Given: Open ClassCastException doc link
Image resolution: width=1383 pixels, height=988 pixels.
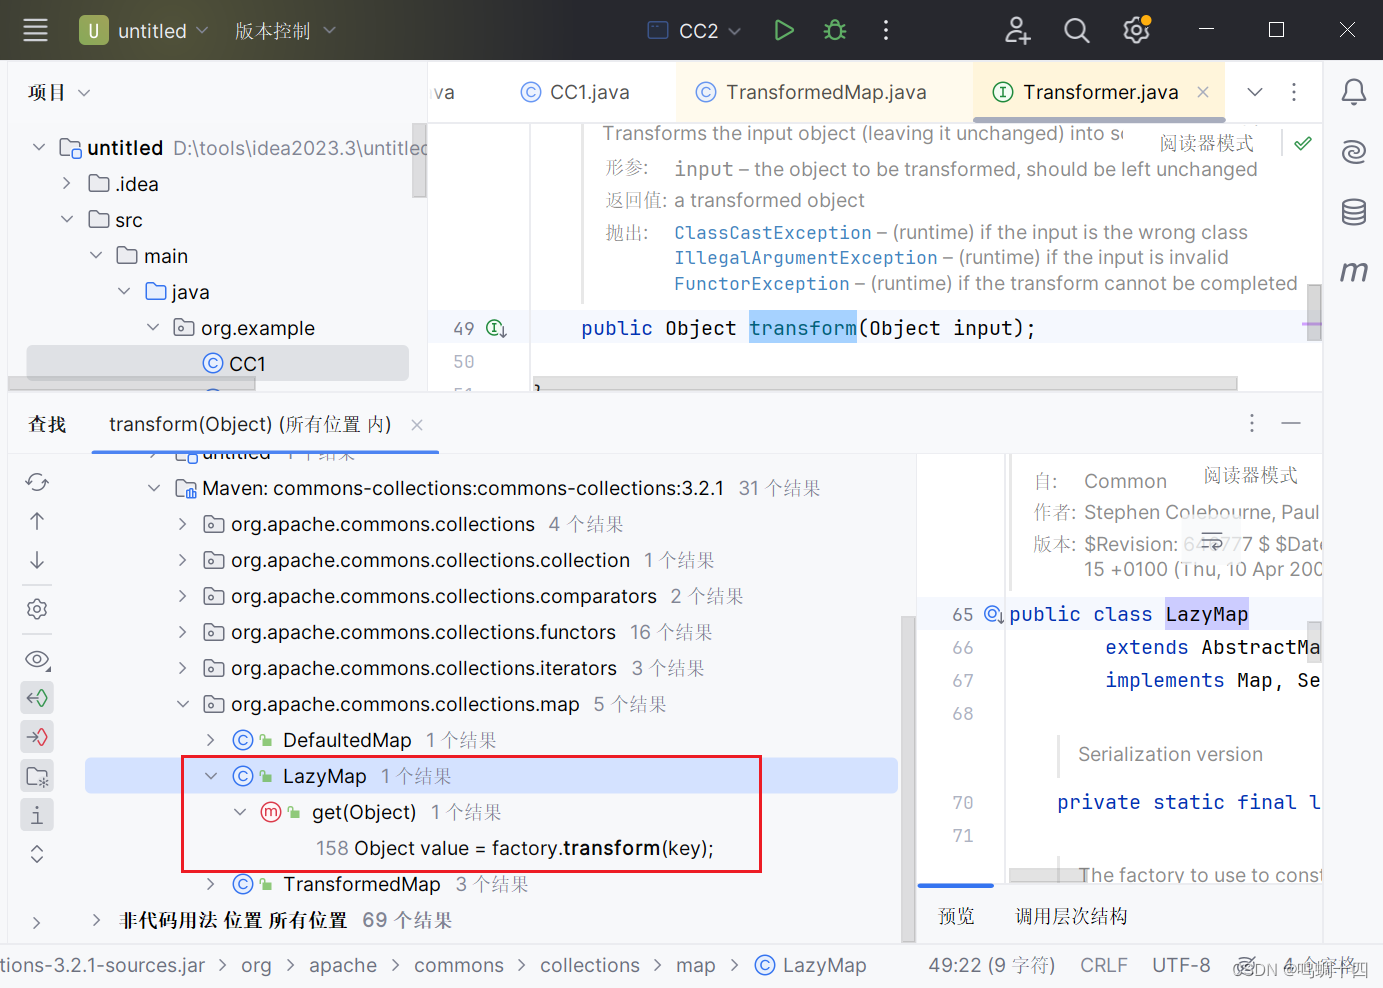Looking at the screenshot, I should [x=773, y=232].
